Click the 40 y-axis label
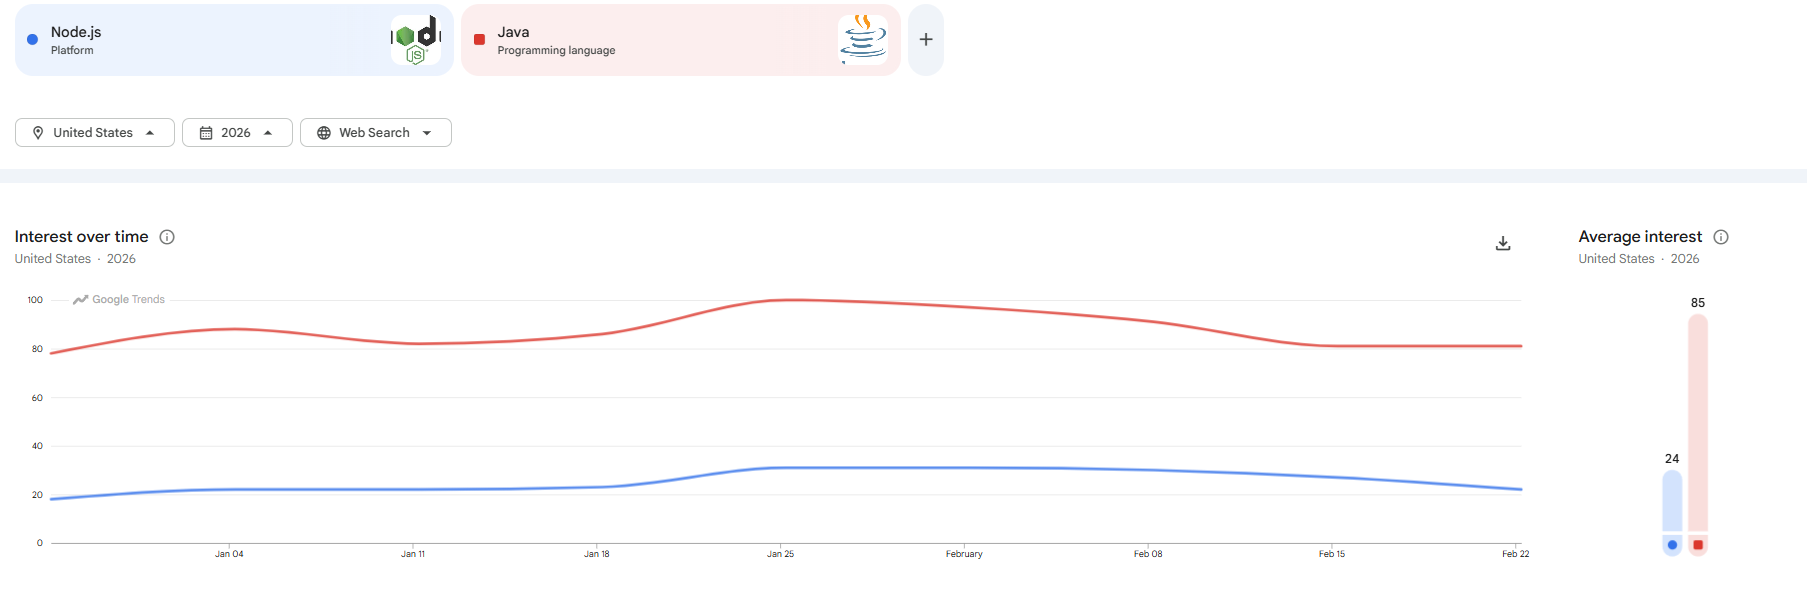 pyautogui.click(x=37, y=446)
